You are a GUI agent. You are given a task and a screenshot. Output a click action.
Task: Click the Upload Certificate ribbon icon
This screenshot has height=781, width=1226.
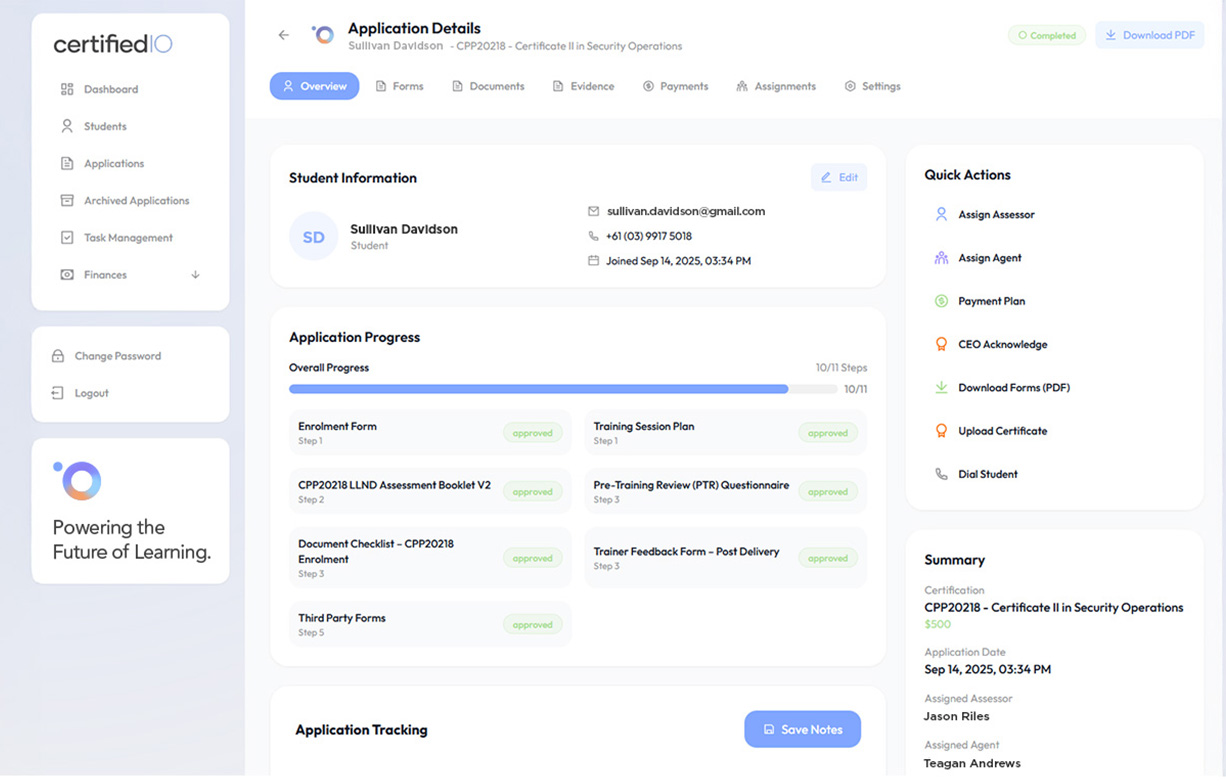941,431
